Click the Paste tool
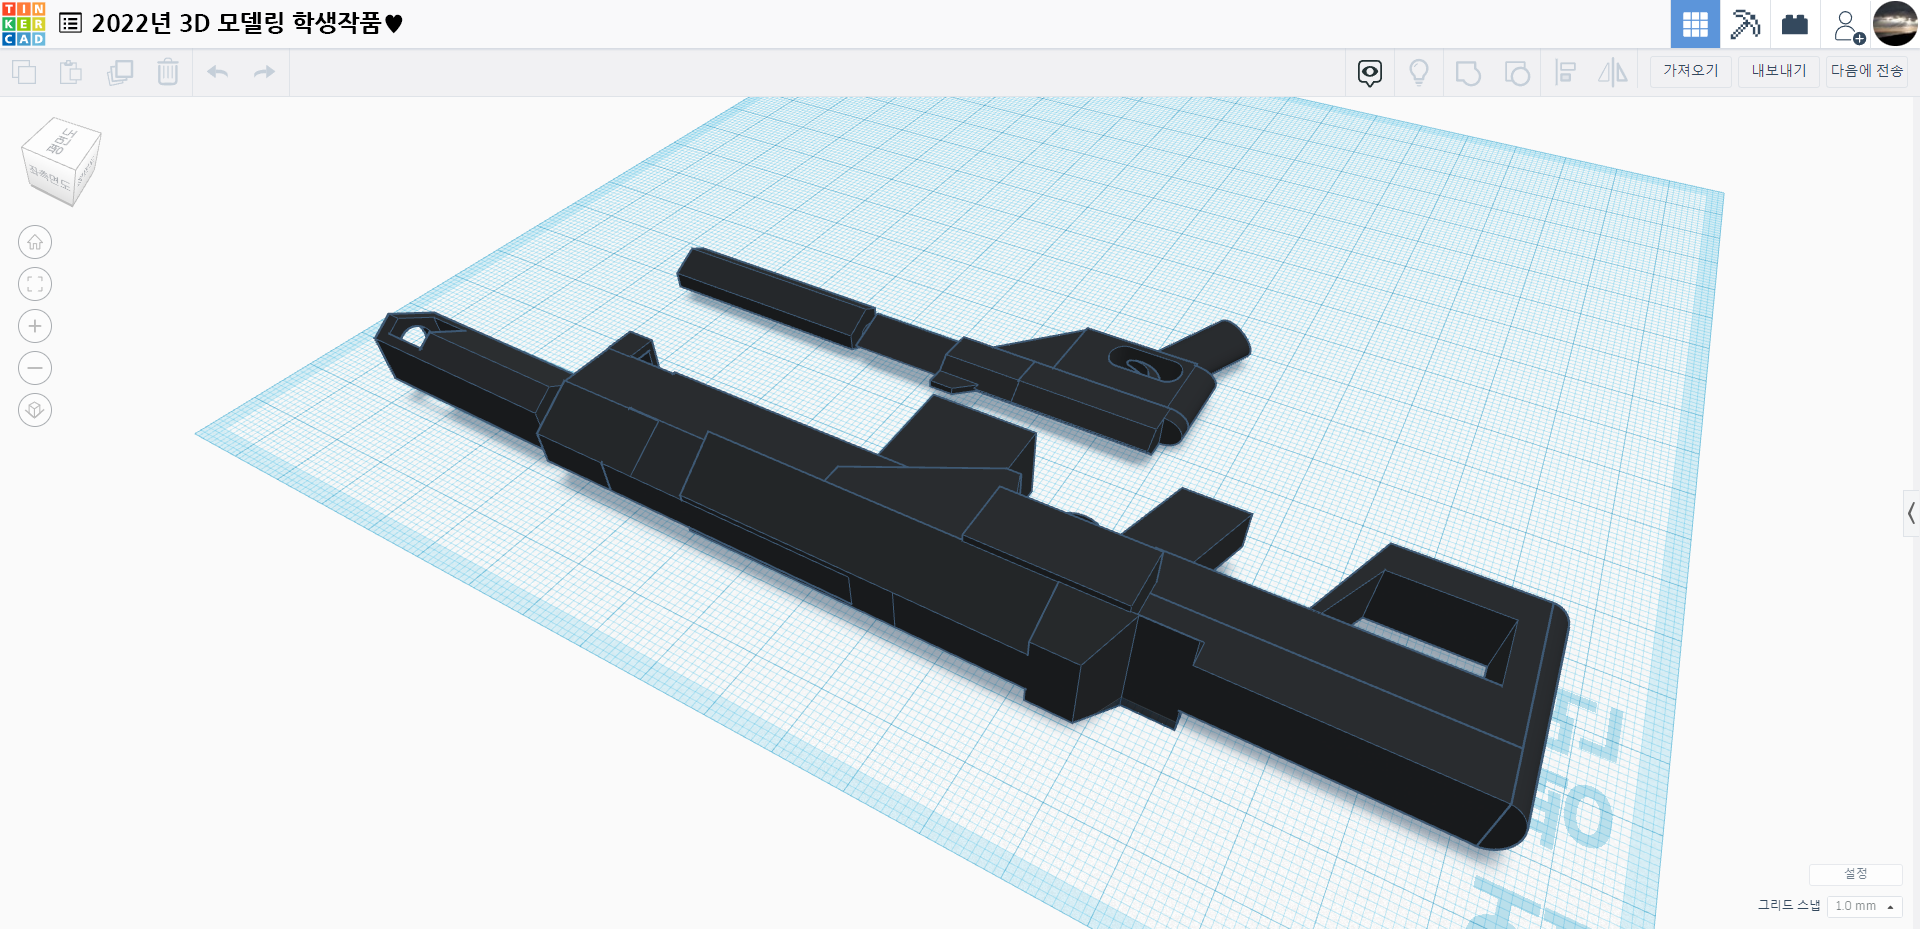The image size is (1920, 929). [x=71, y=72]
